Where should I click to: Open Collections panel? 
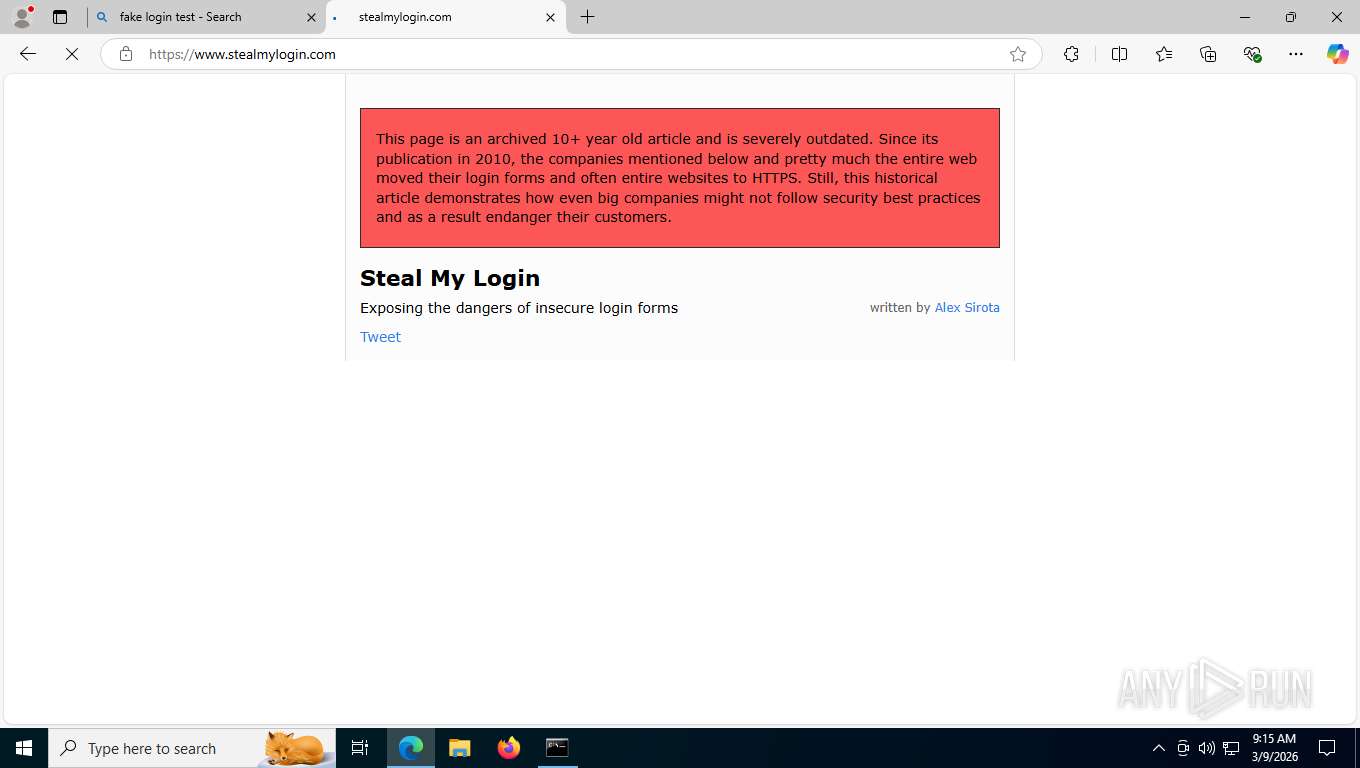coord(1208,54)
